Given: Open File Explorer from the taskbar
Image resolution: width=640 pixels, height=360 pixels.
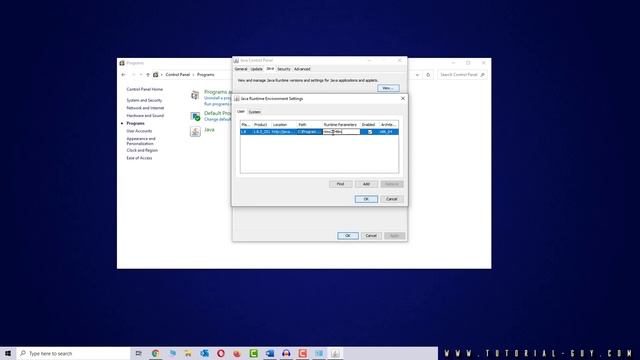Looking at the screenshot, I should [188, 353].
